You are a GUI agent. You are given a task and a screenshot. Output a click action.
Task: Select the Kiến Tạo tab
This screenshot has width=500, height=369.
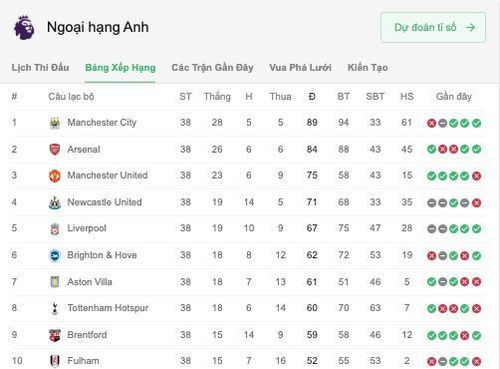point(368,68)
